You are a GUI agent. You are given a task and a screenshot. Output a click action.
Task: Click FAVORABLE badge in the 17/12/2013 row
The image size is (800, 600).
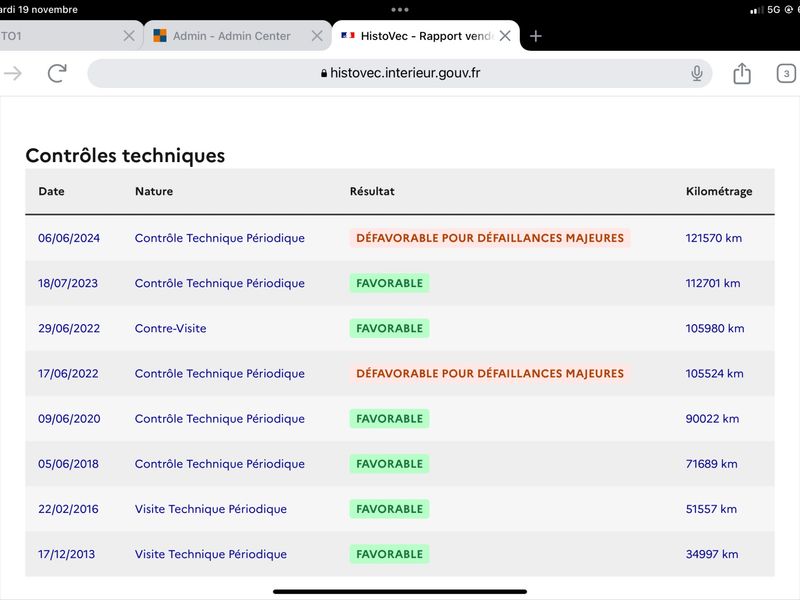coord(389,554)
